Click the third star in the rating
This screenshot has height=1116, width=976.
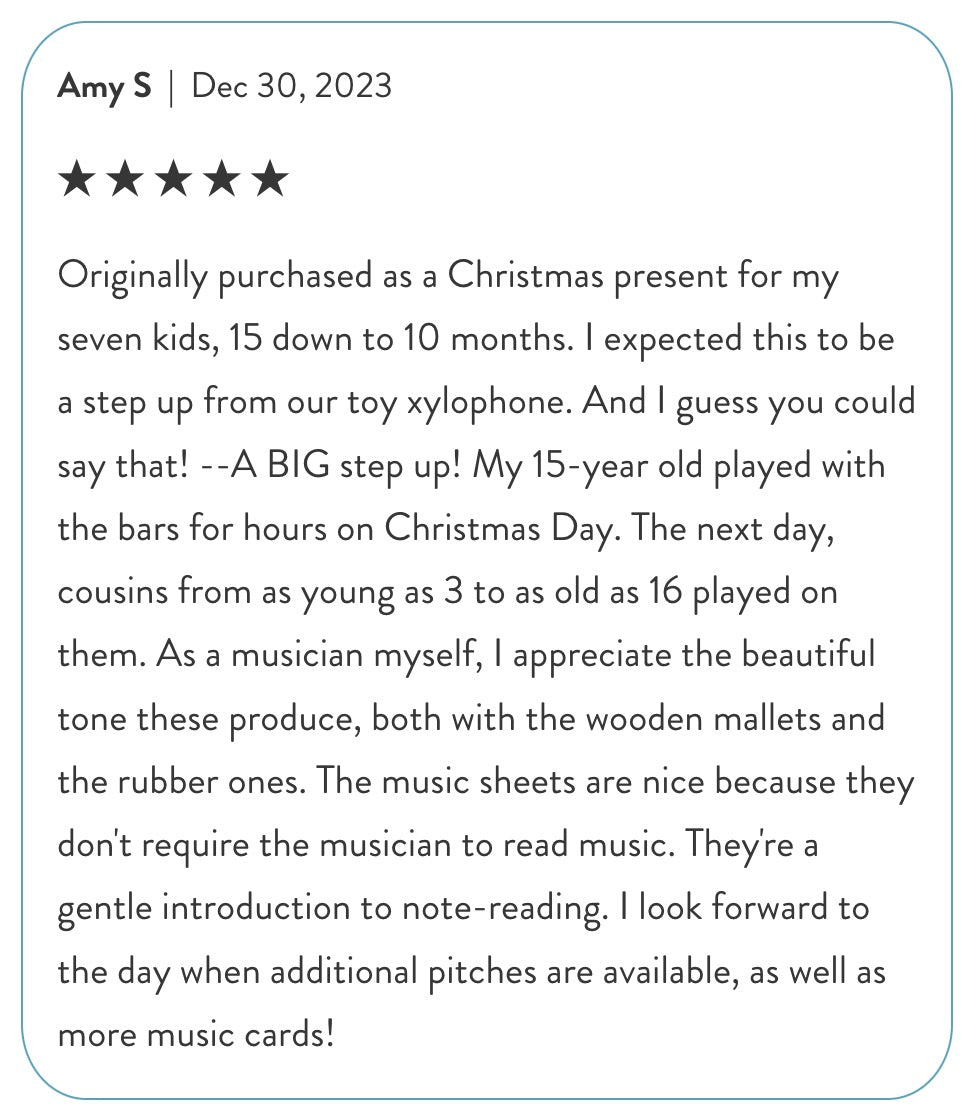(x=173, y=181)
